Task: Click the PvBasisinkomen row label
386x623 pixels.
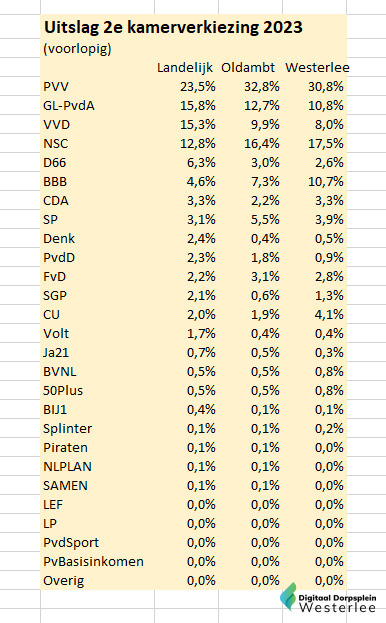Action: [x=93, y=561]
